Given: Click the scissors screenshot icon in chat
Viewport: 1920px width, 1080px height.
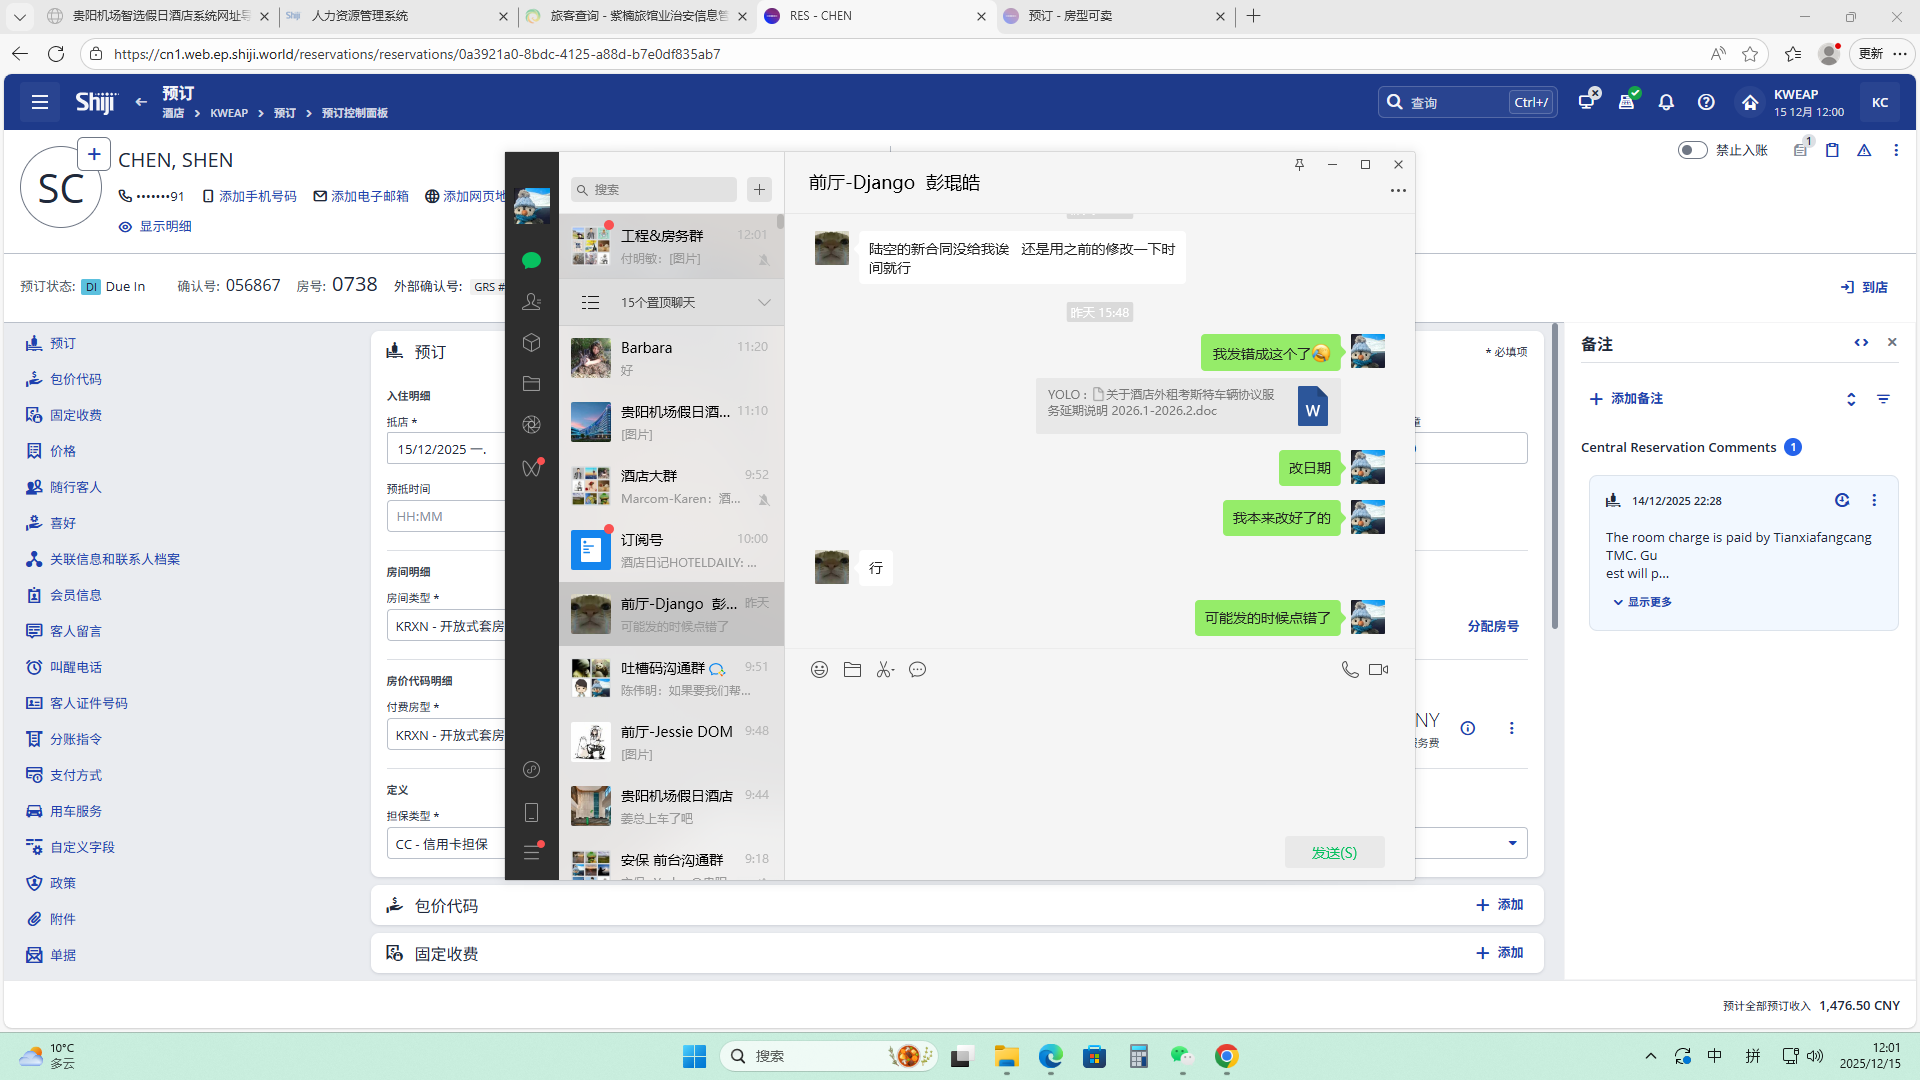Looking at the screenshot, I should click(884, 670).
